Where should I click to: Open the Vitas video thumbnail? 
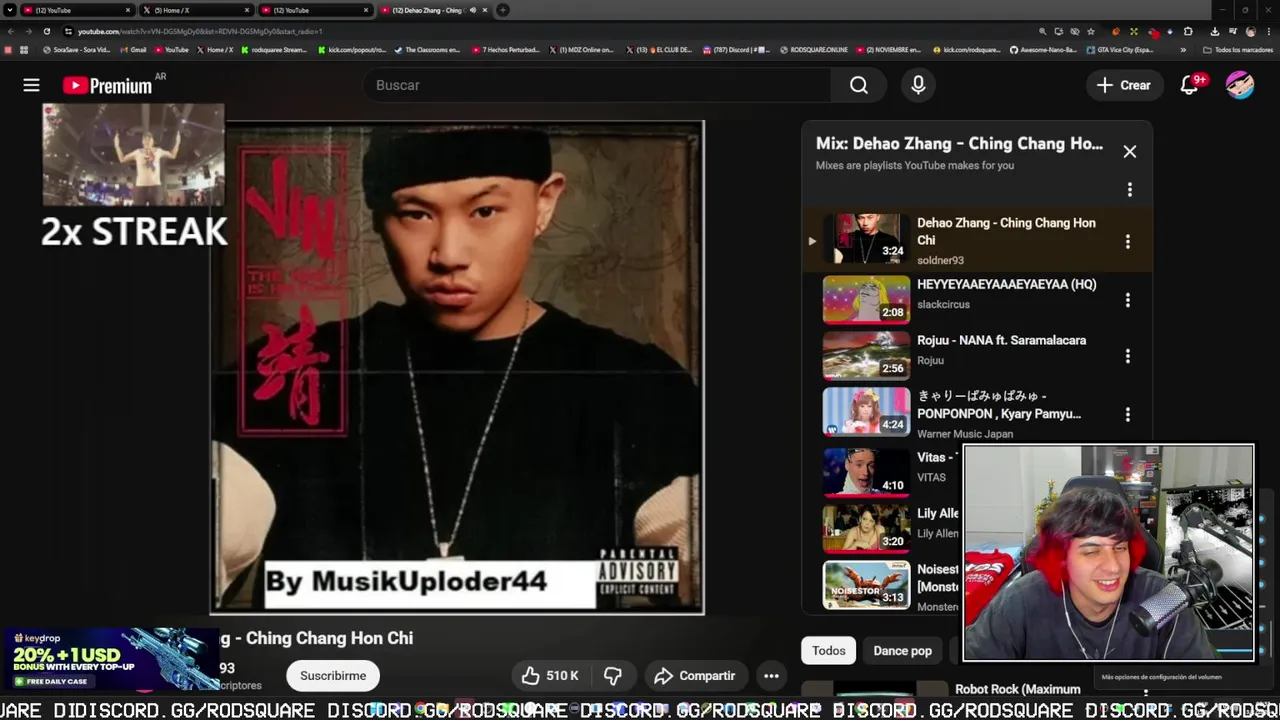[866, 473]
